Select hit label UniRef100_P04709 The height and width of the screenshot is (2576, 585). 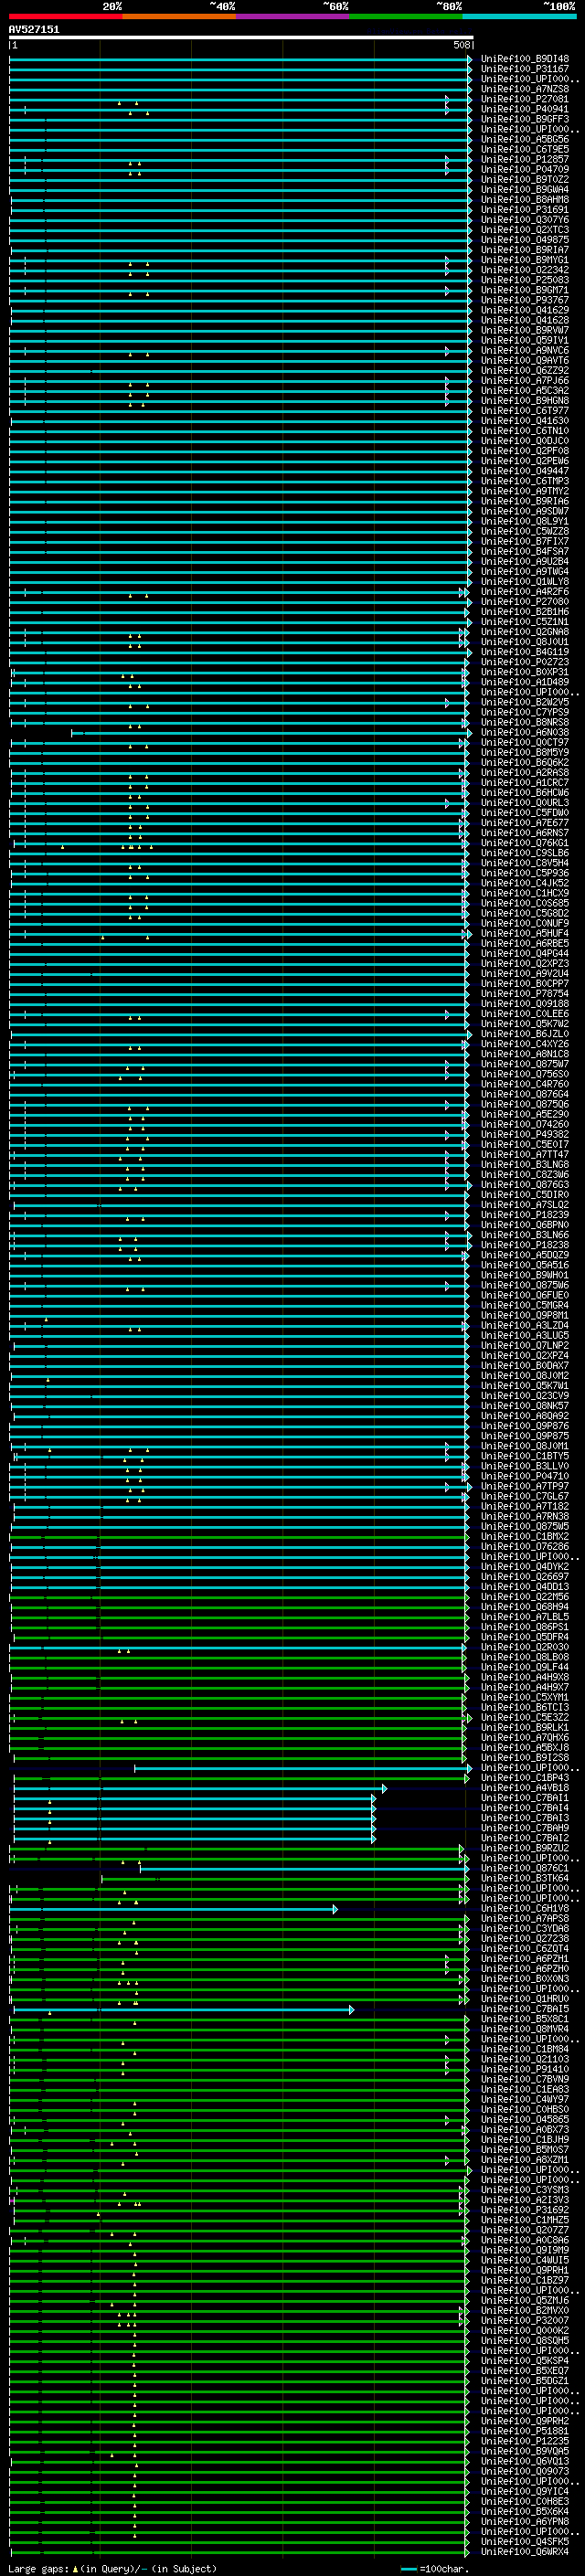point(525,169)
